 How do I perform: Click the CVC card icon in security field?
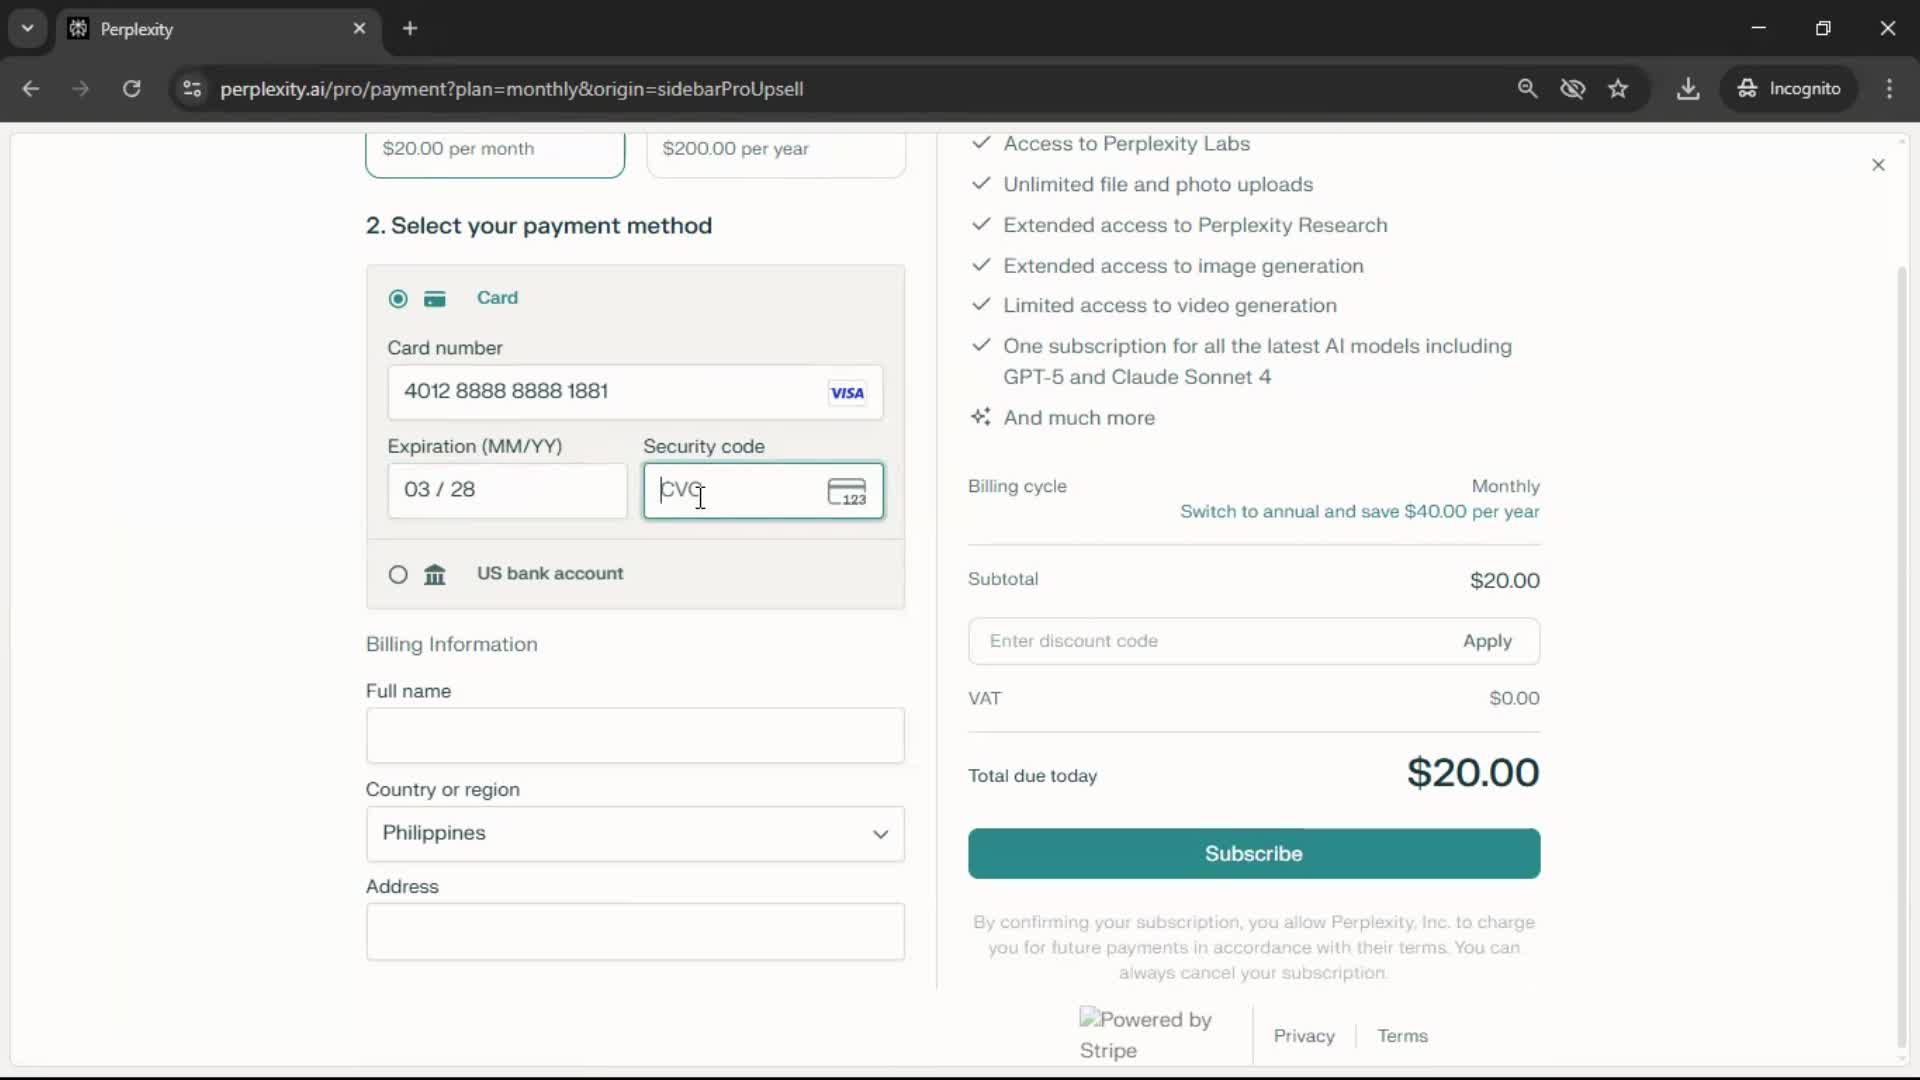coord(847,491)
